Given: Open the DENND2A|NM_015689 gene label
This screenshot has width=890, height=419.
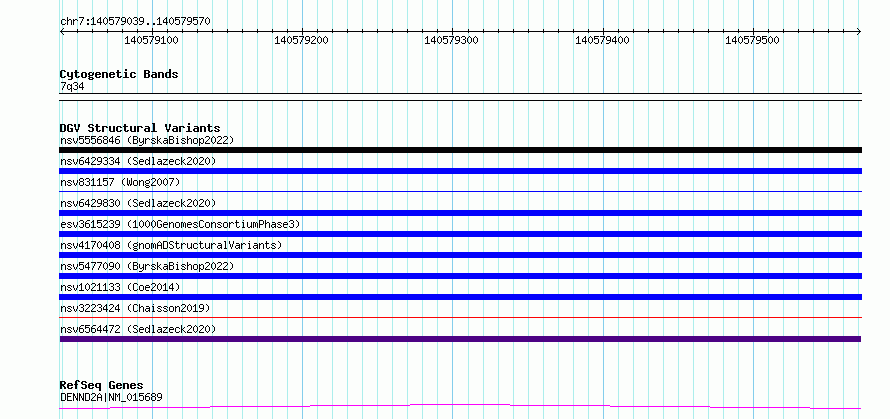Looking at the screenshot, I should [111, 397].
